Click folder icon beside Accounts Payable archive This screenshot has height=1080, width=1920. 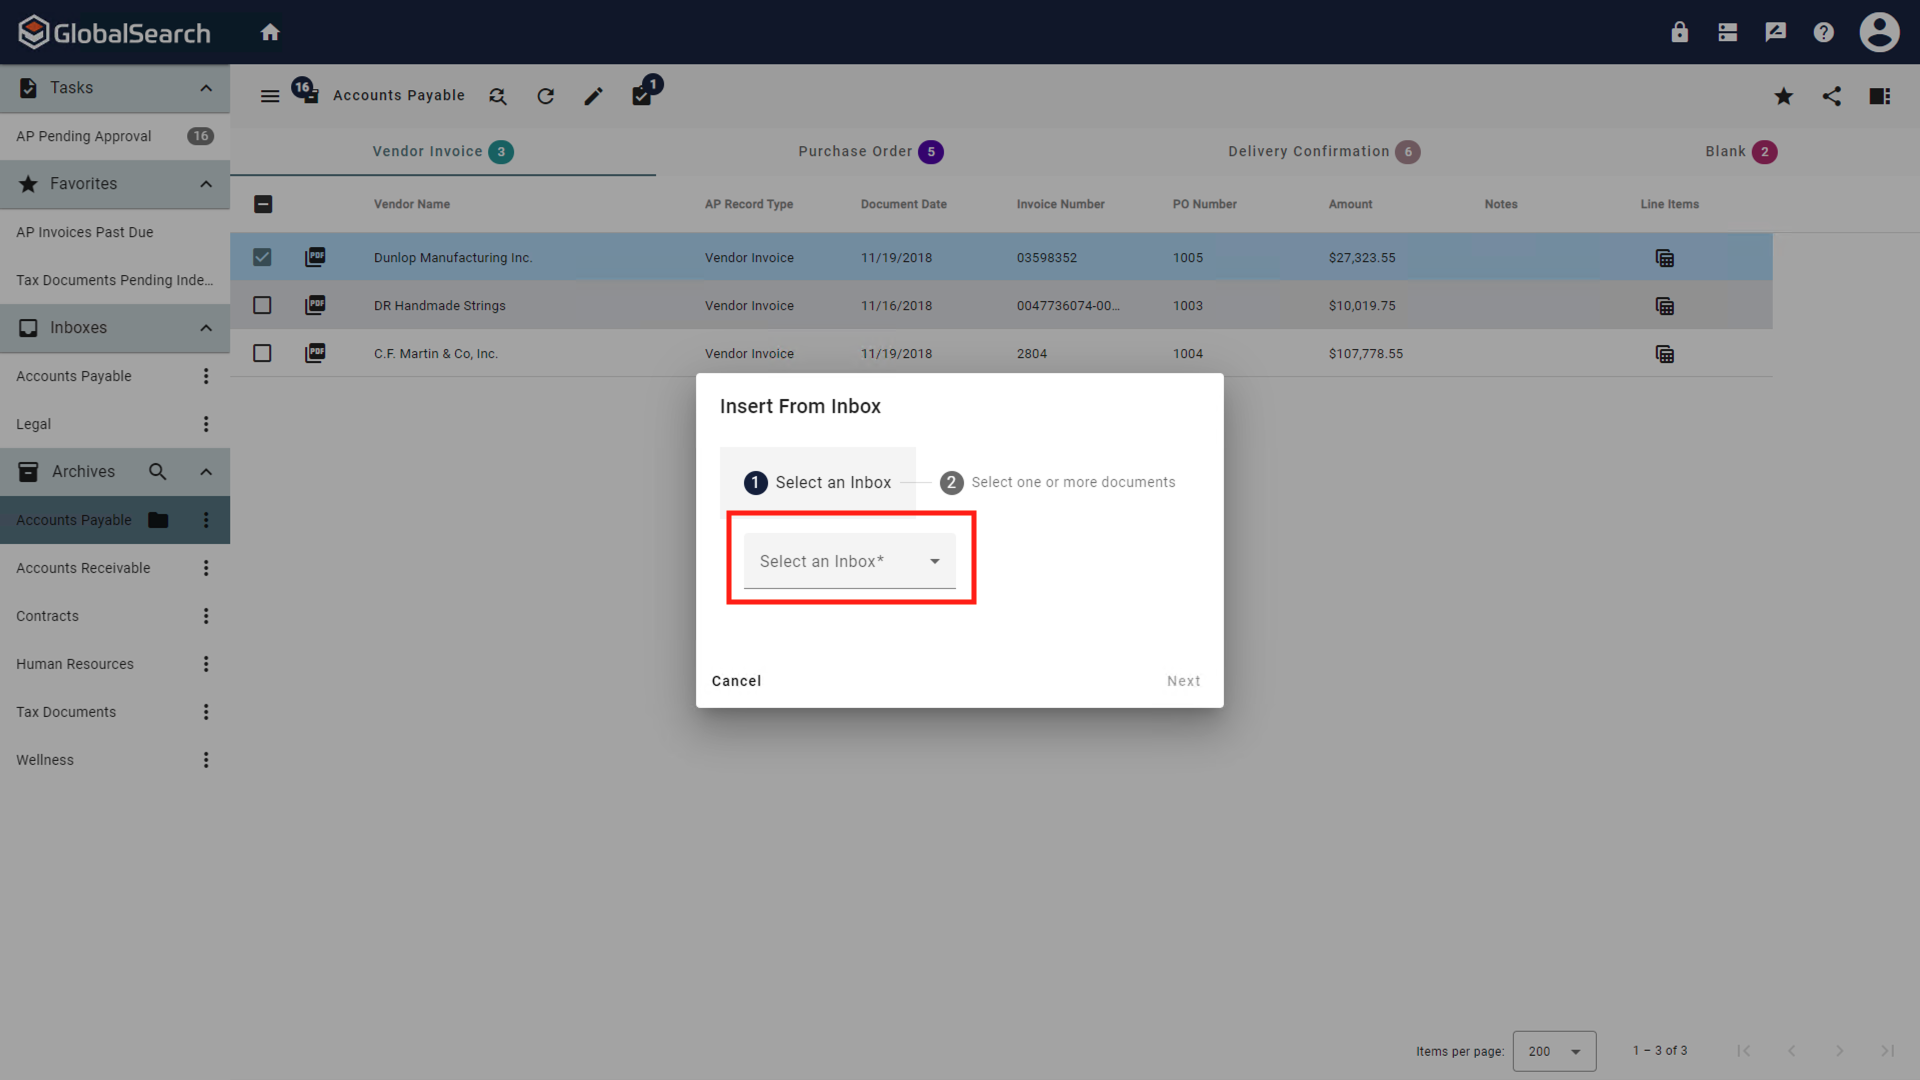click(x=158, y=520)
